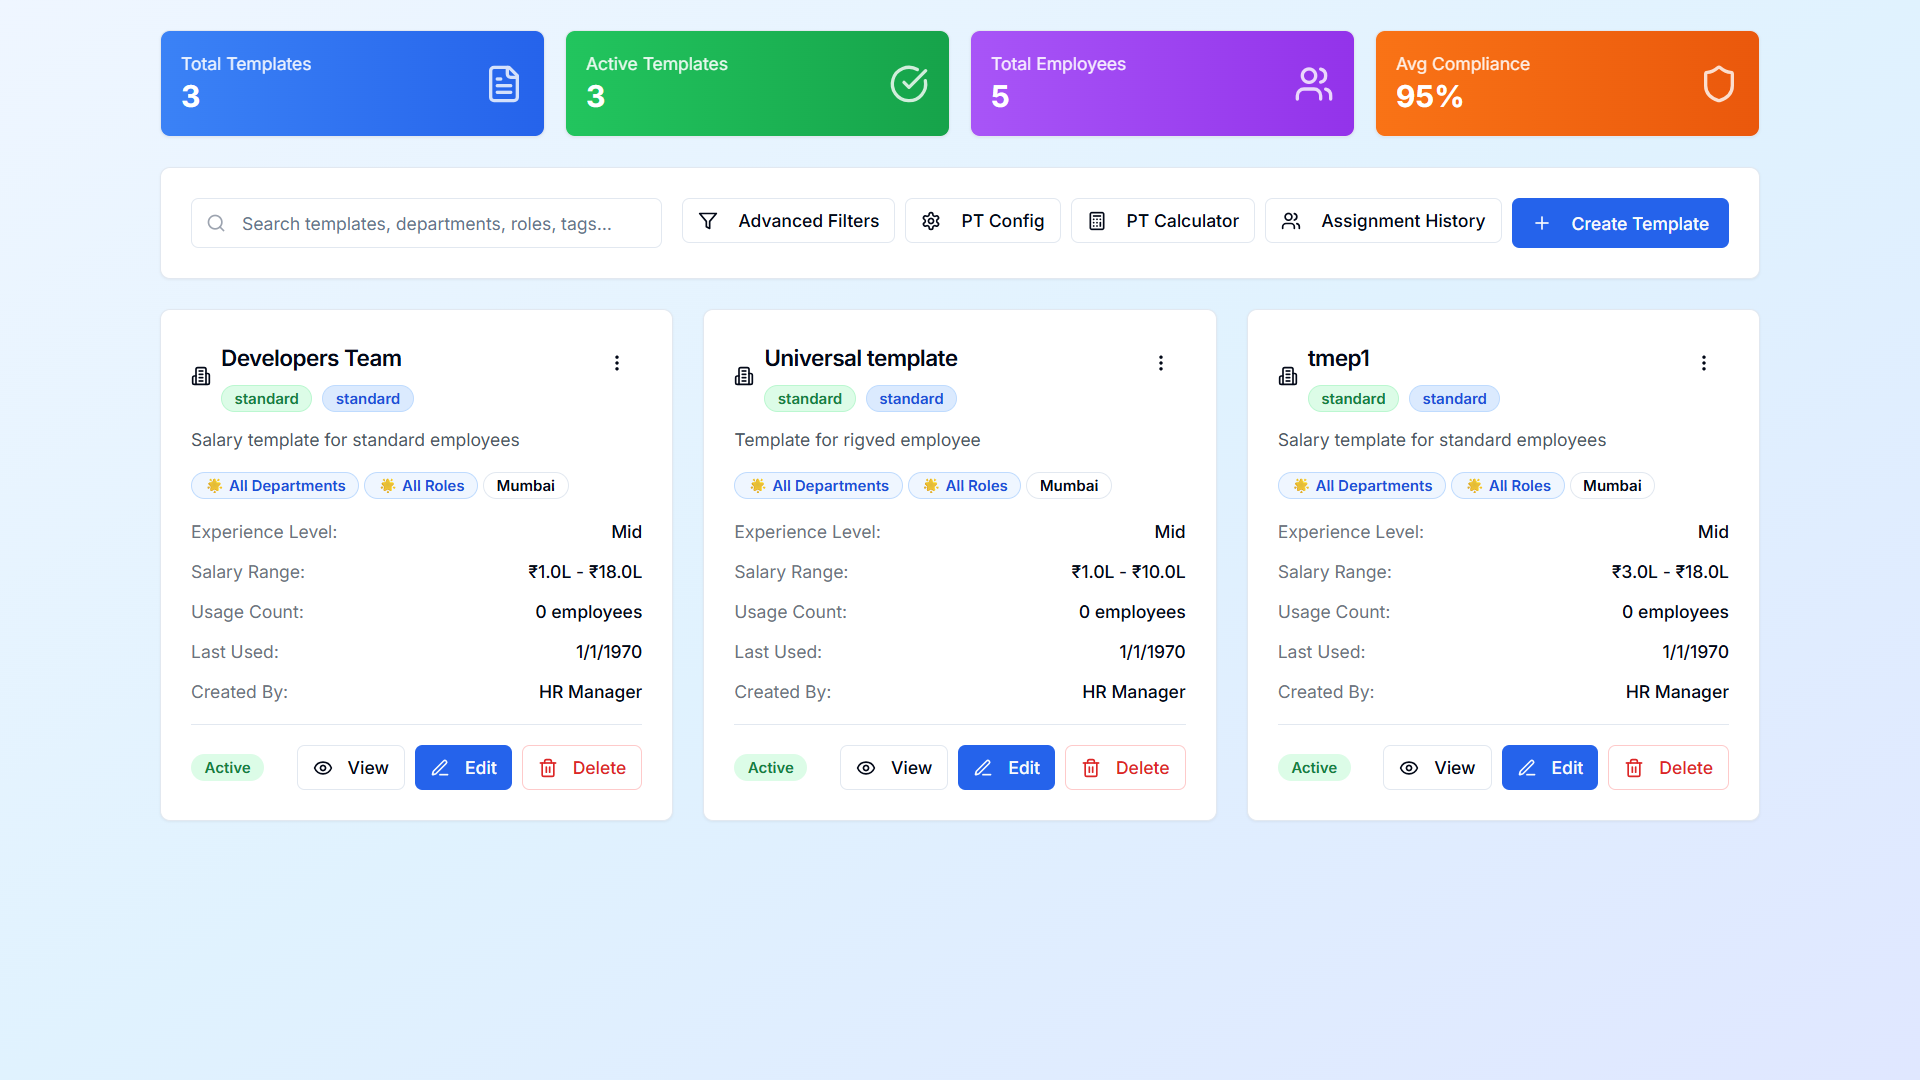Edit the Universal template
1920x1080 pixels.
pos(1006,768)
